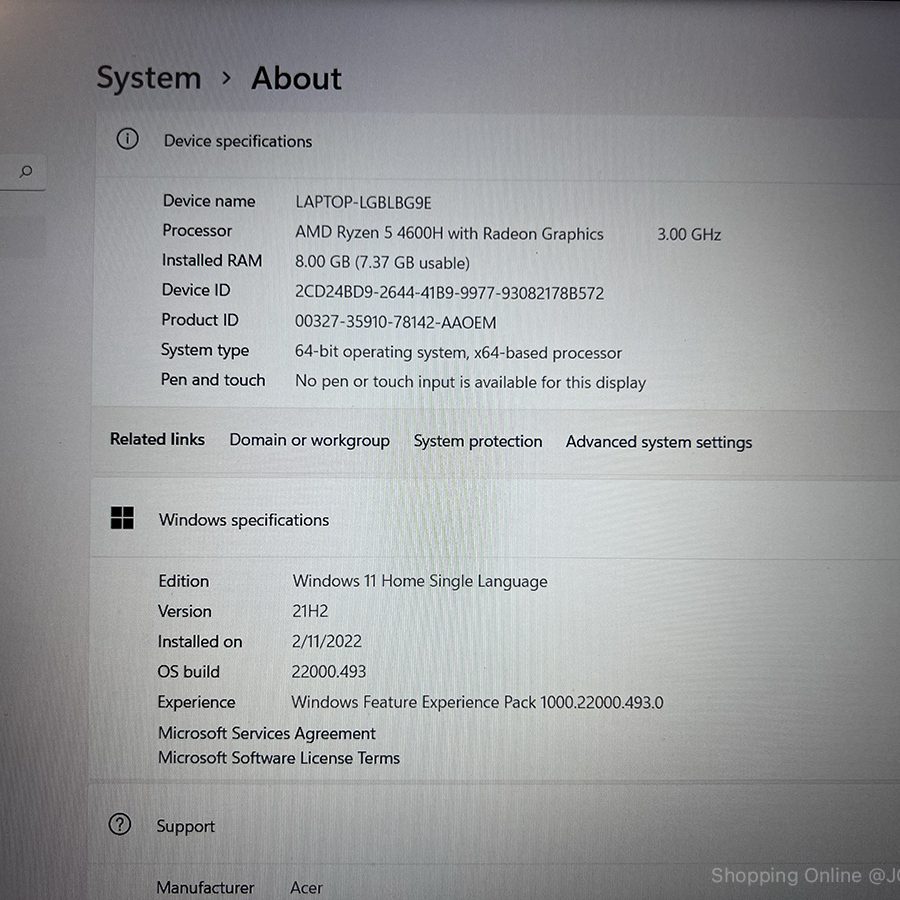Screen dimensions: 900x900
Task: Go back to System in the breadcrumb
Action: coord(149,78)
